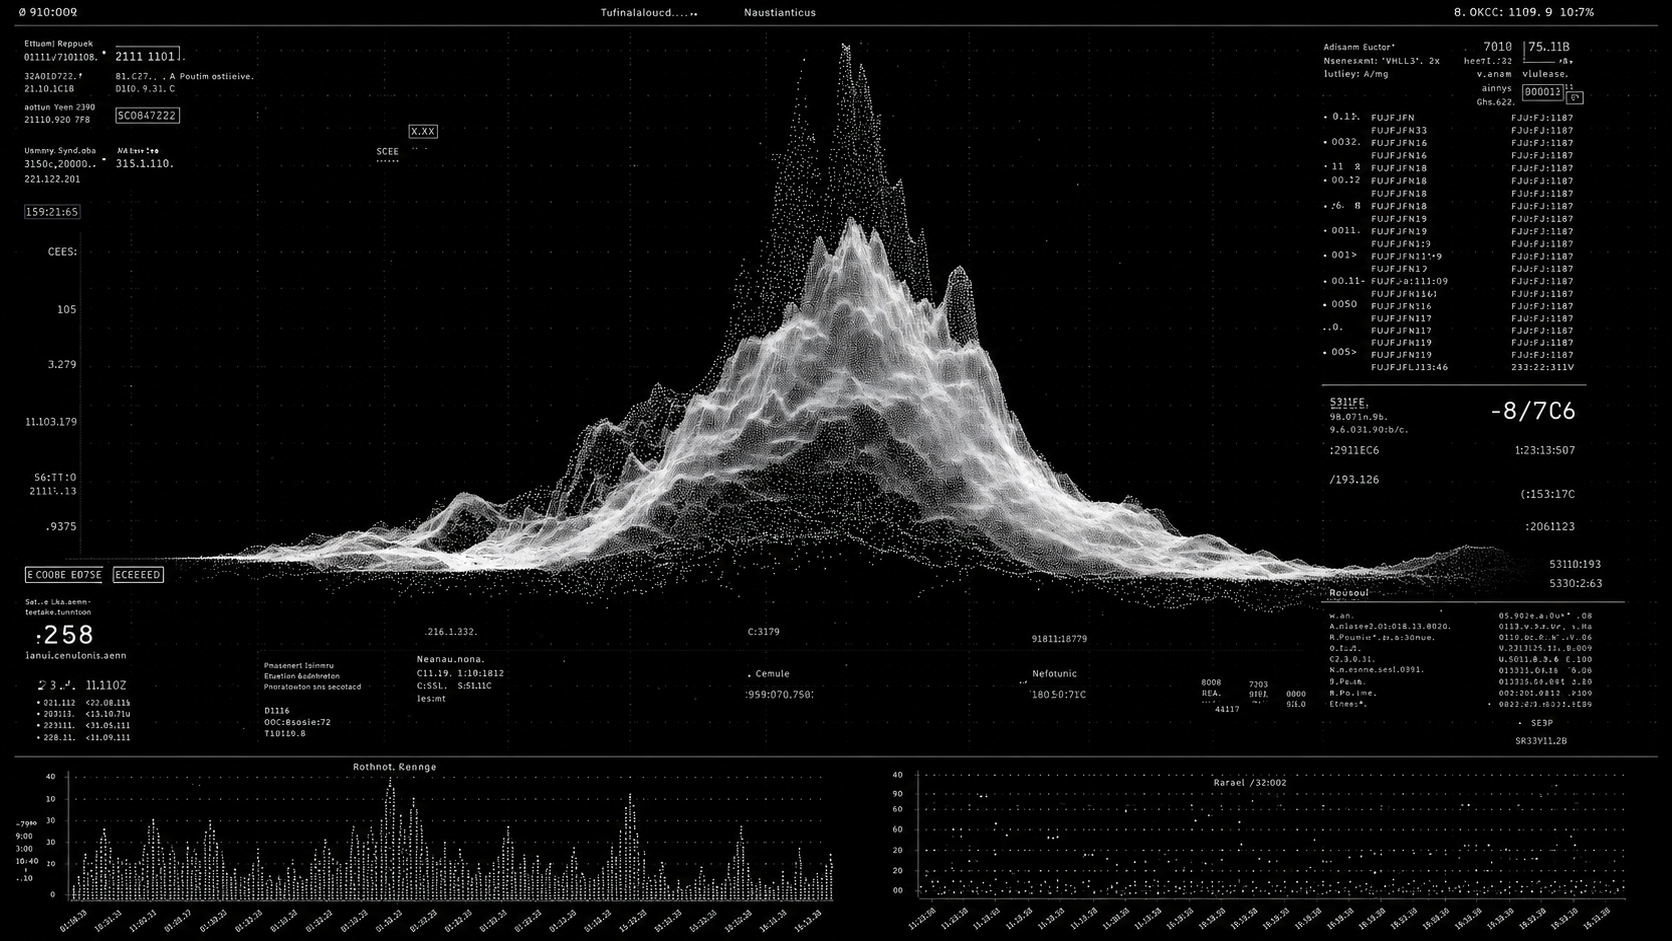Select the 11.110Z value
The width and height of the screenshot is (1672, 941).
pos(106,685)
